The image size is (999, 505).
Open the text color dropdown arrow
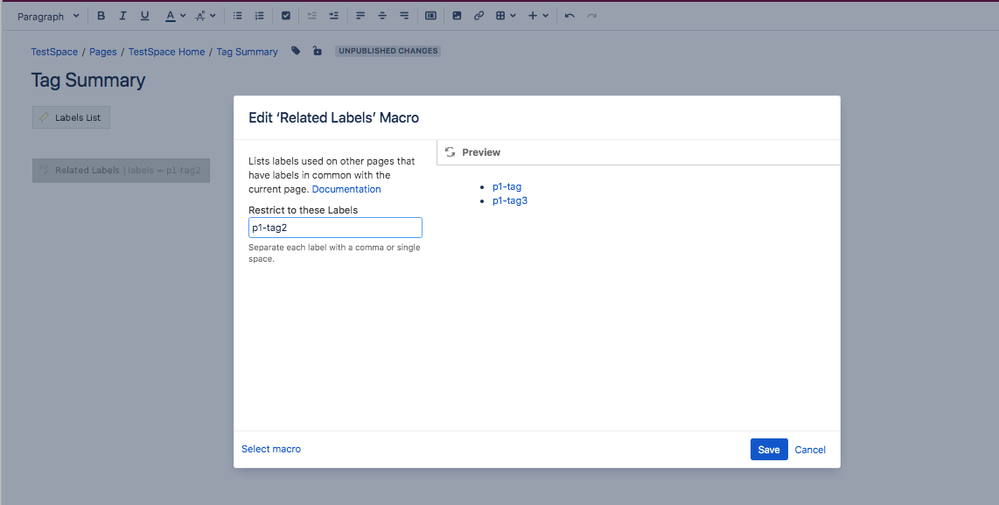183,15
